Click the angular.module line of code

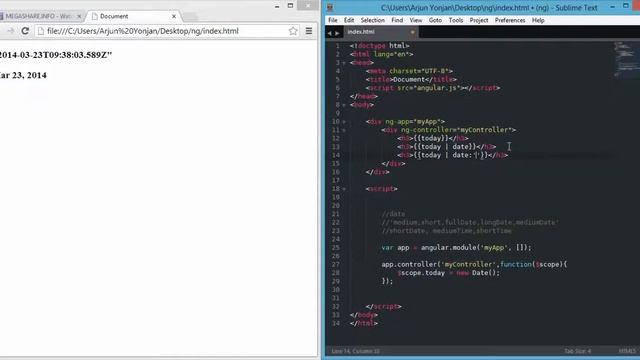coord(456,247)
